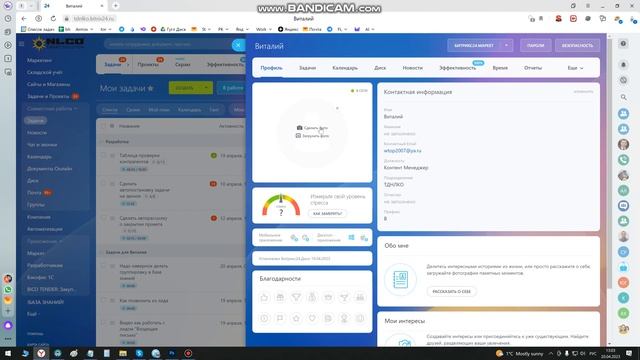The height and width of the screenshot is (360, 640).
Task: Expand the Битрикс24 Маркет dropdown arrow
Action: [x=507, y=45]
